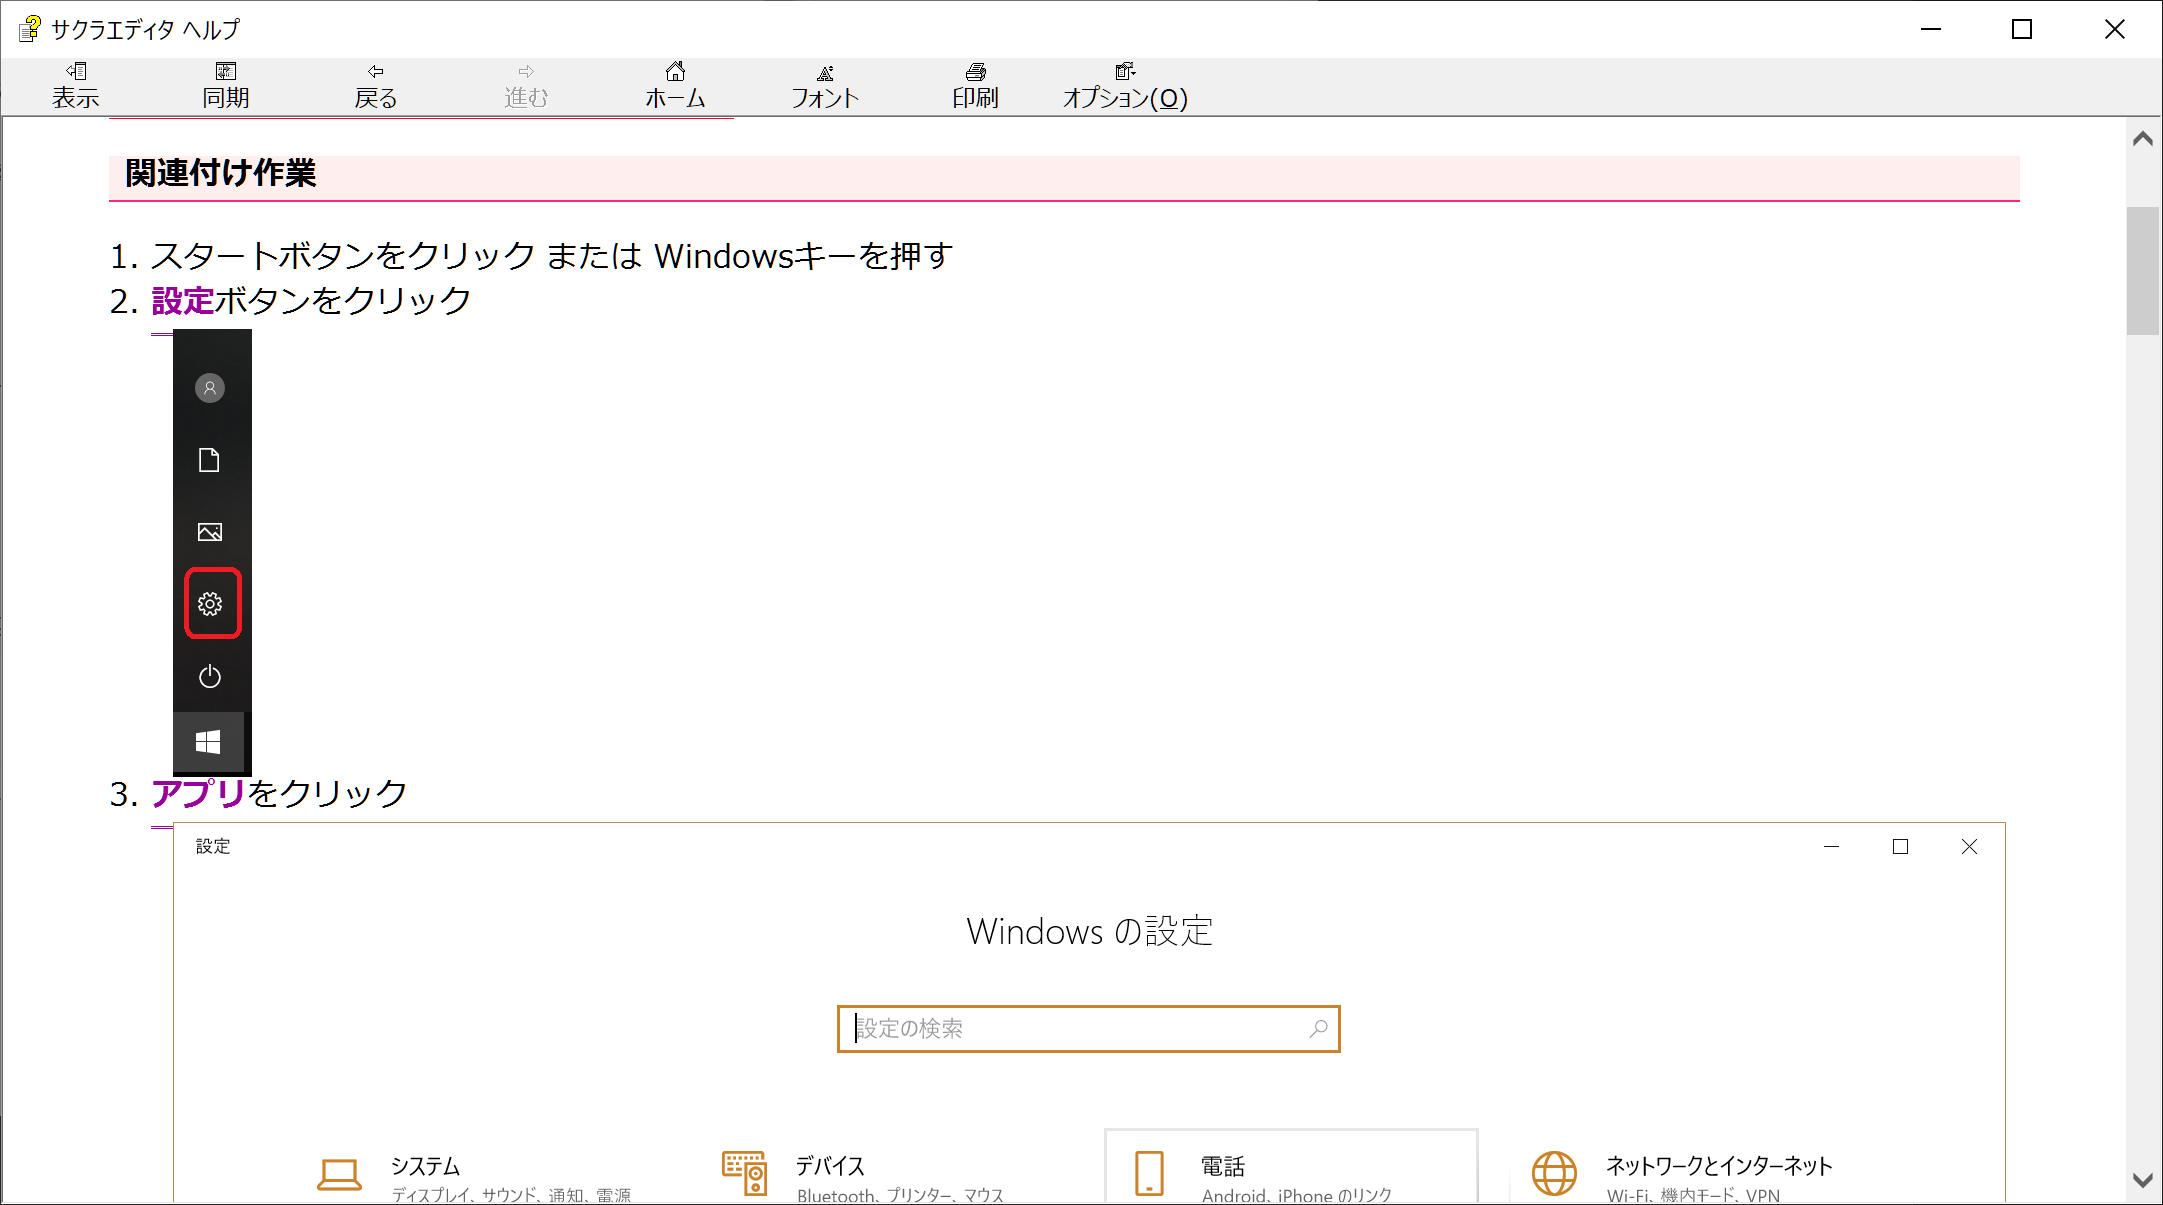
Task: Open the オプション(O) menu
Action: tap(1126, 86)
